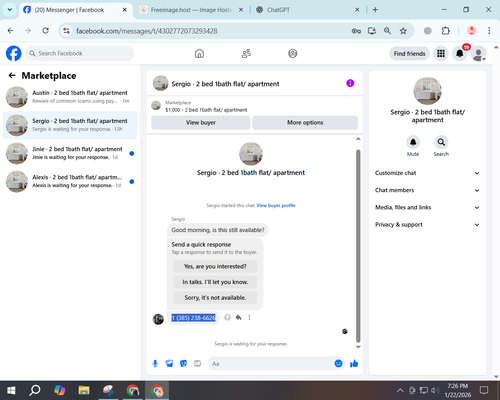Click Find friends button
This screenshot has height=400, width=500.
(409, 53)
